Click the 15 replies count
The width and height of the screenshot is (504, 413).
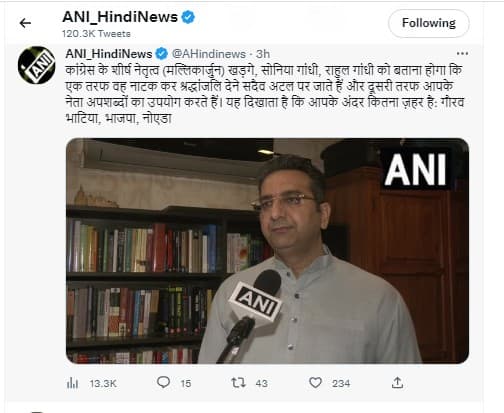click(186, 383)
